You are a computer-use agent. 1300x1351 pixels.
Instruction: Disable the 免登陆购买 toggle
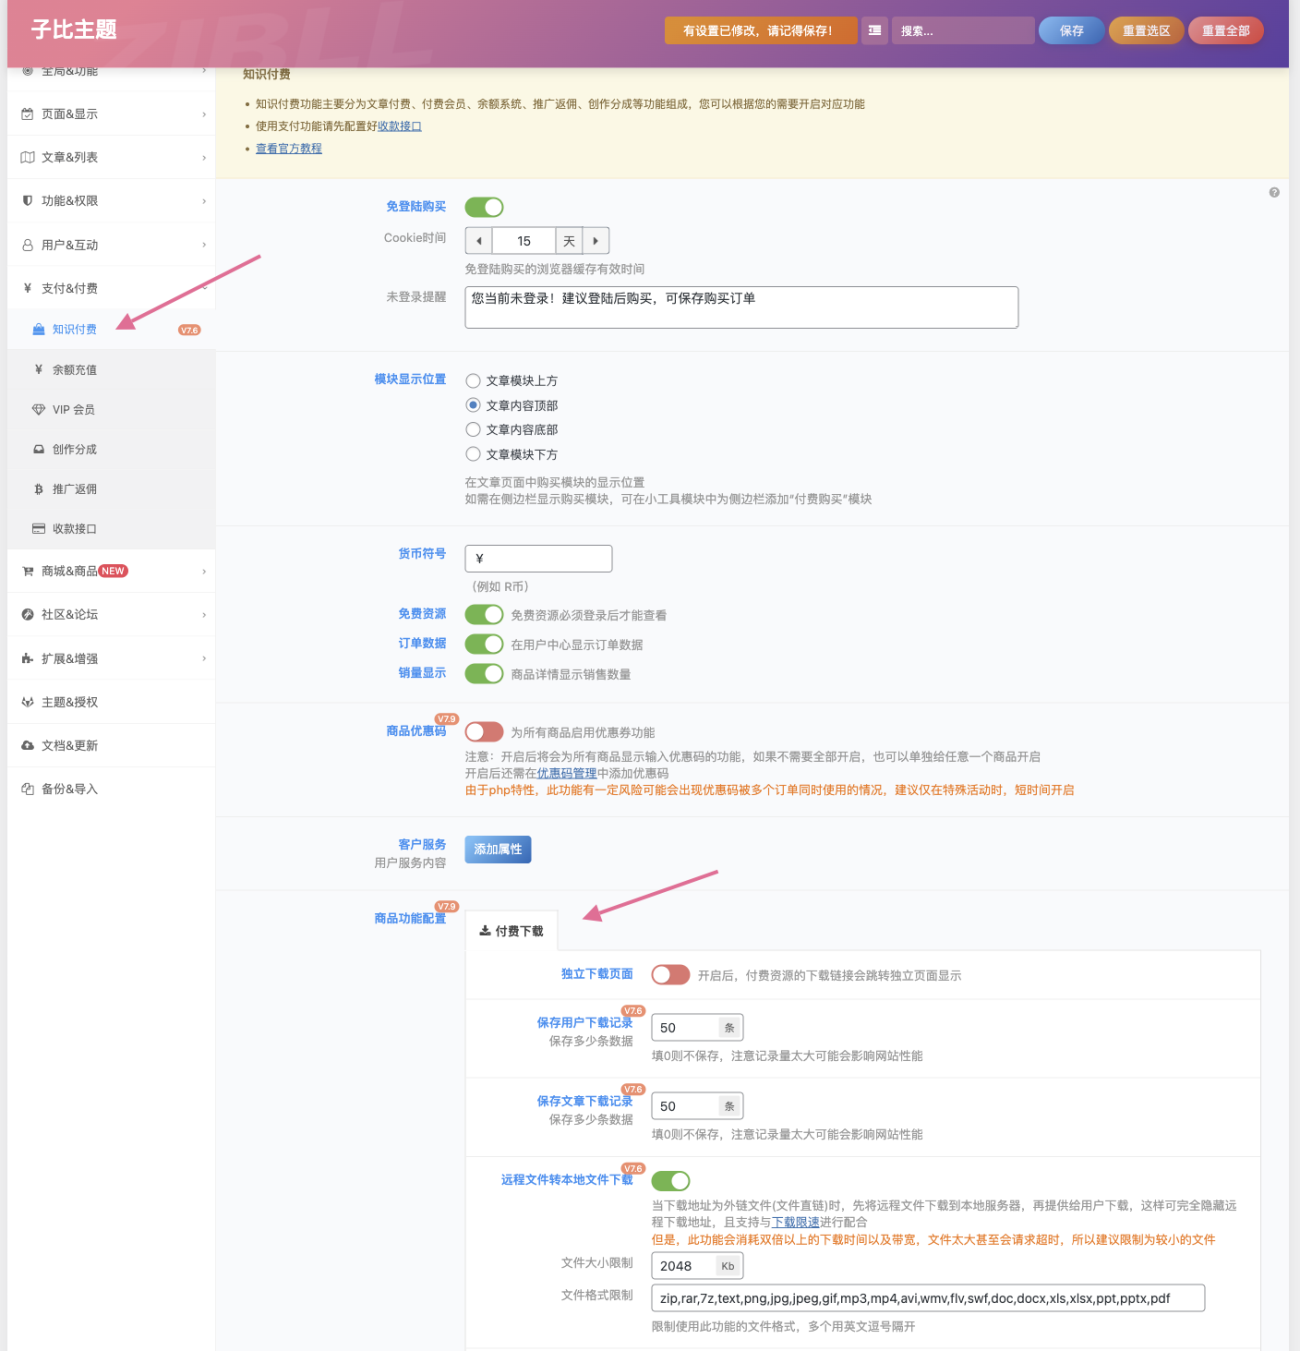tap(484, 206)
